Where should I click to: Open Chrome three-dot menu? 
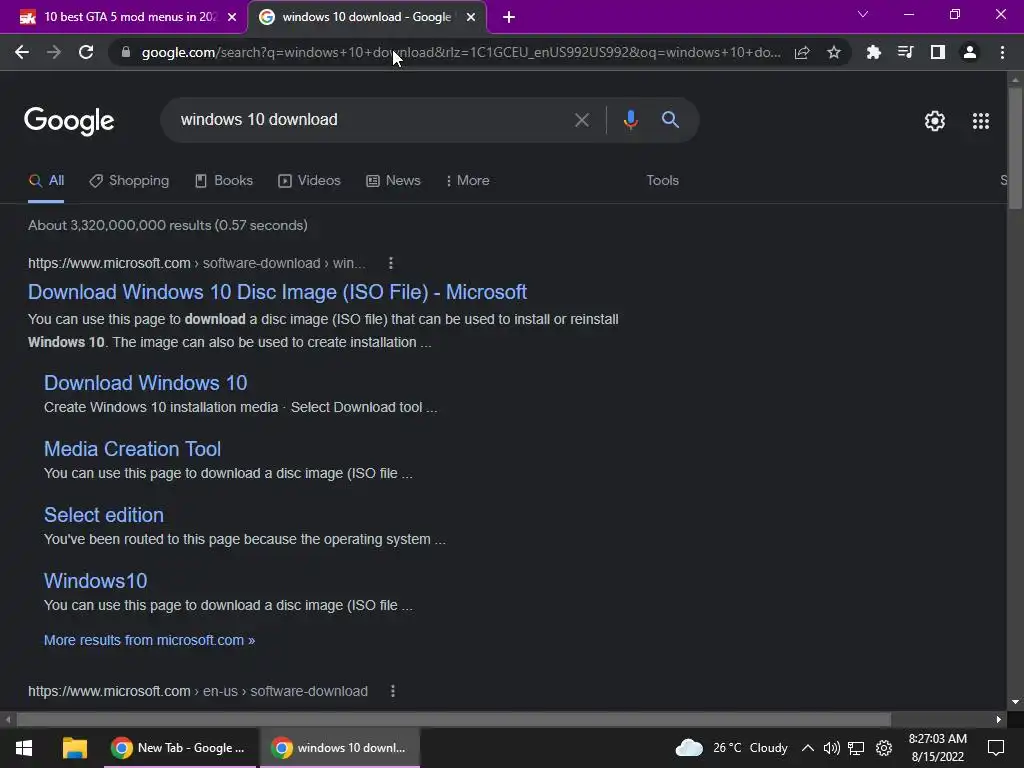coord(1002,52)
